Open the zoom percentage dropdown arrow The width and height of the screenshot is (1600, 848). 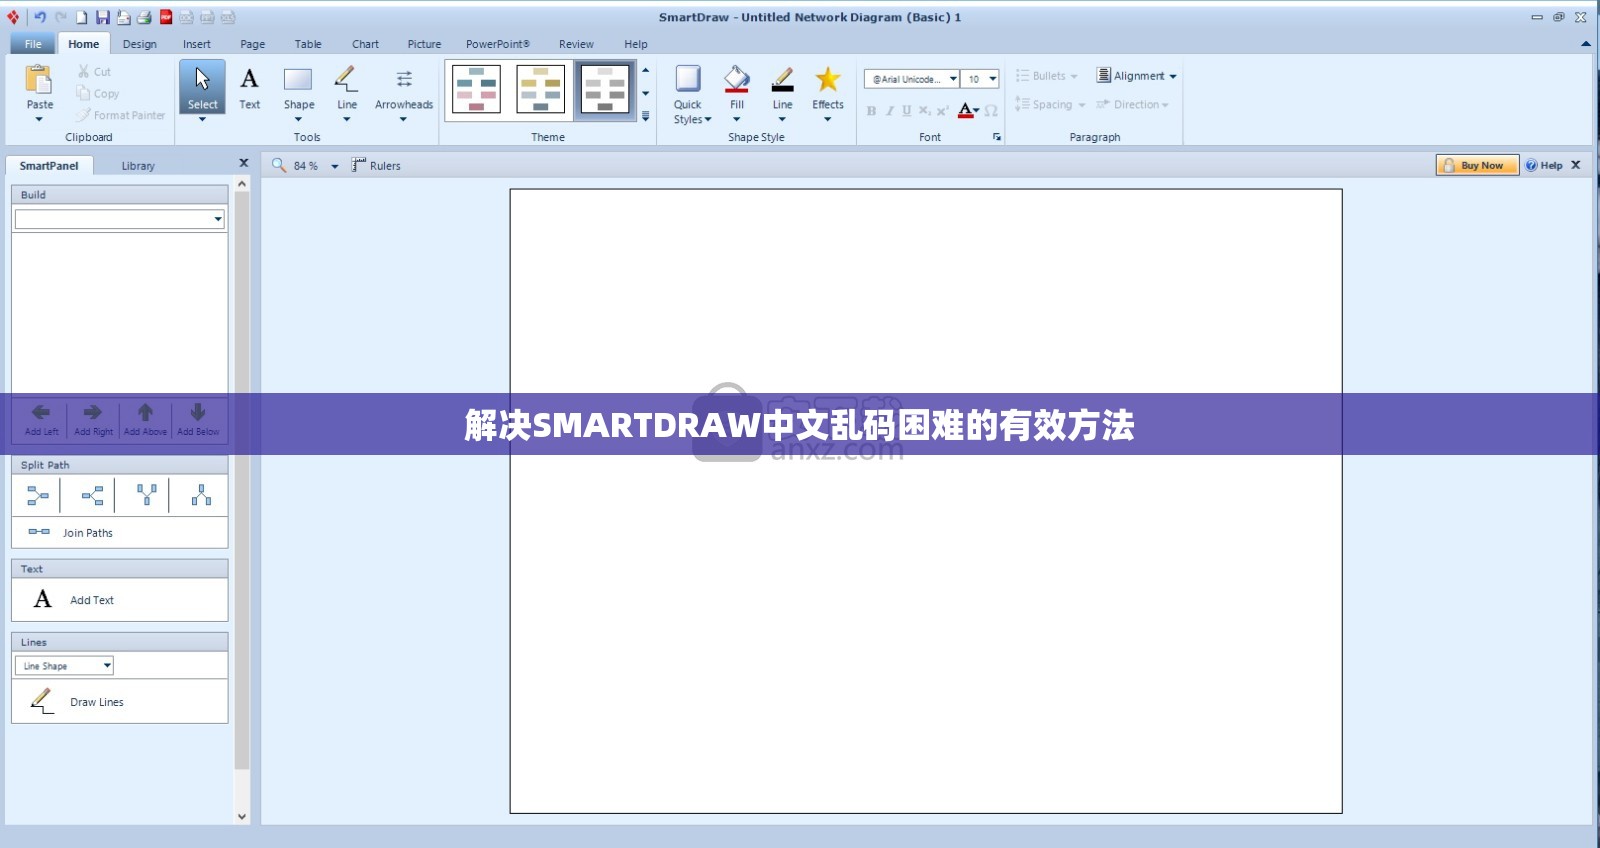pos(335,167)
